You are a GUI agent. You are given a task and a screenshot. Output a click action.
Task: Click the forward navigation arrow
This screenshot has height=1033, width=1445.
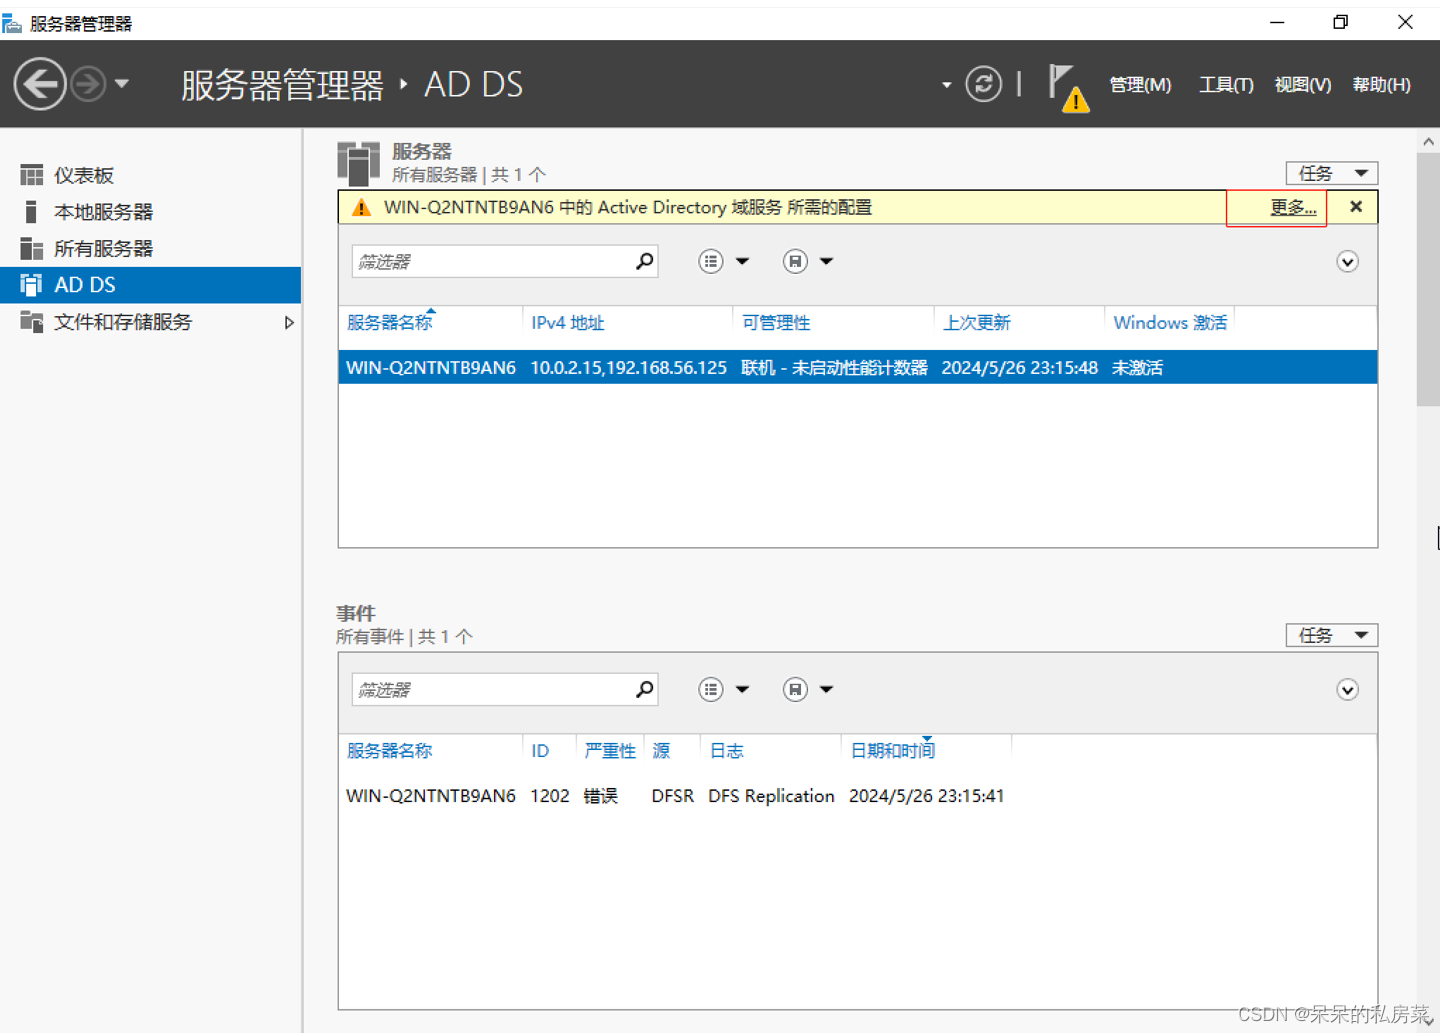(89, 84)
